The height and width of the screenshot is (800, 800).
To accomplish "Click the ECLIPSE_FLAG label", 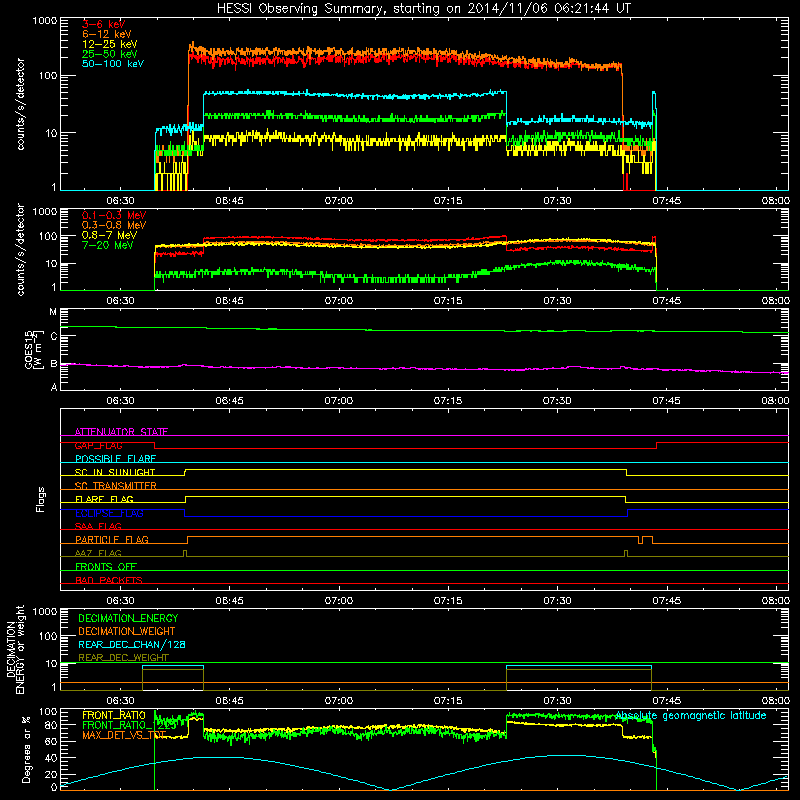I will 109,513.
